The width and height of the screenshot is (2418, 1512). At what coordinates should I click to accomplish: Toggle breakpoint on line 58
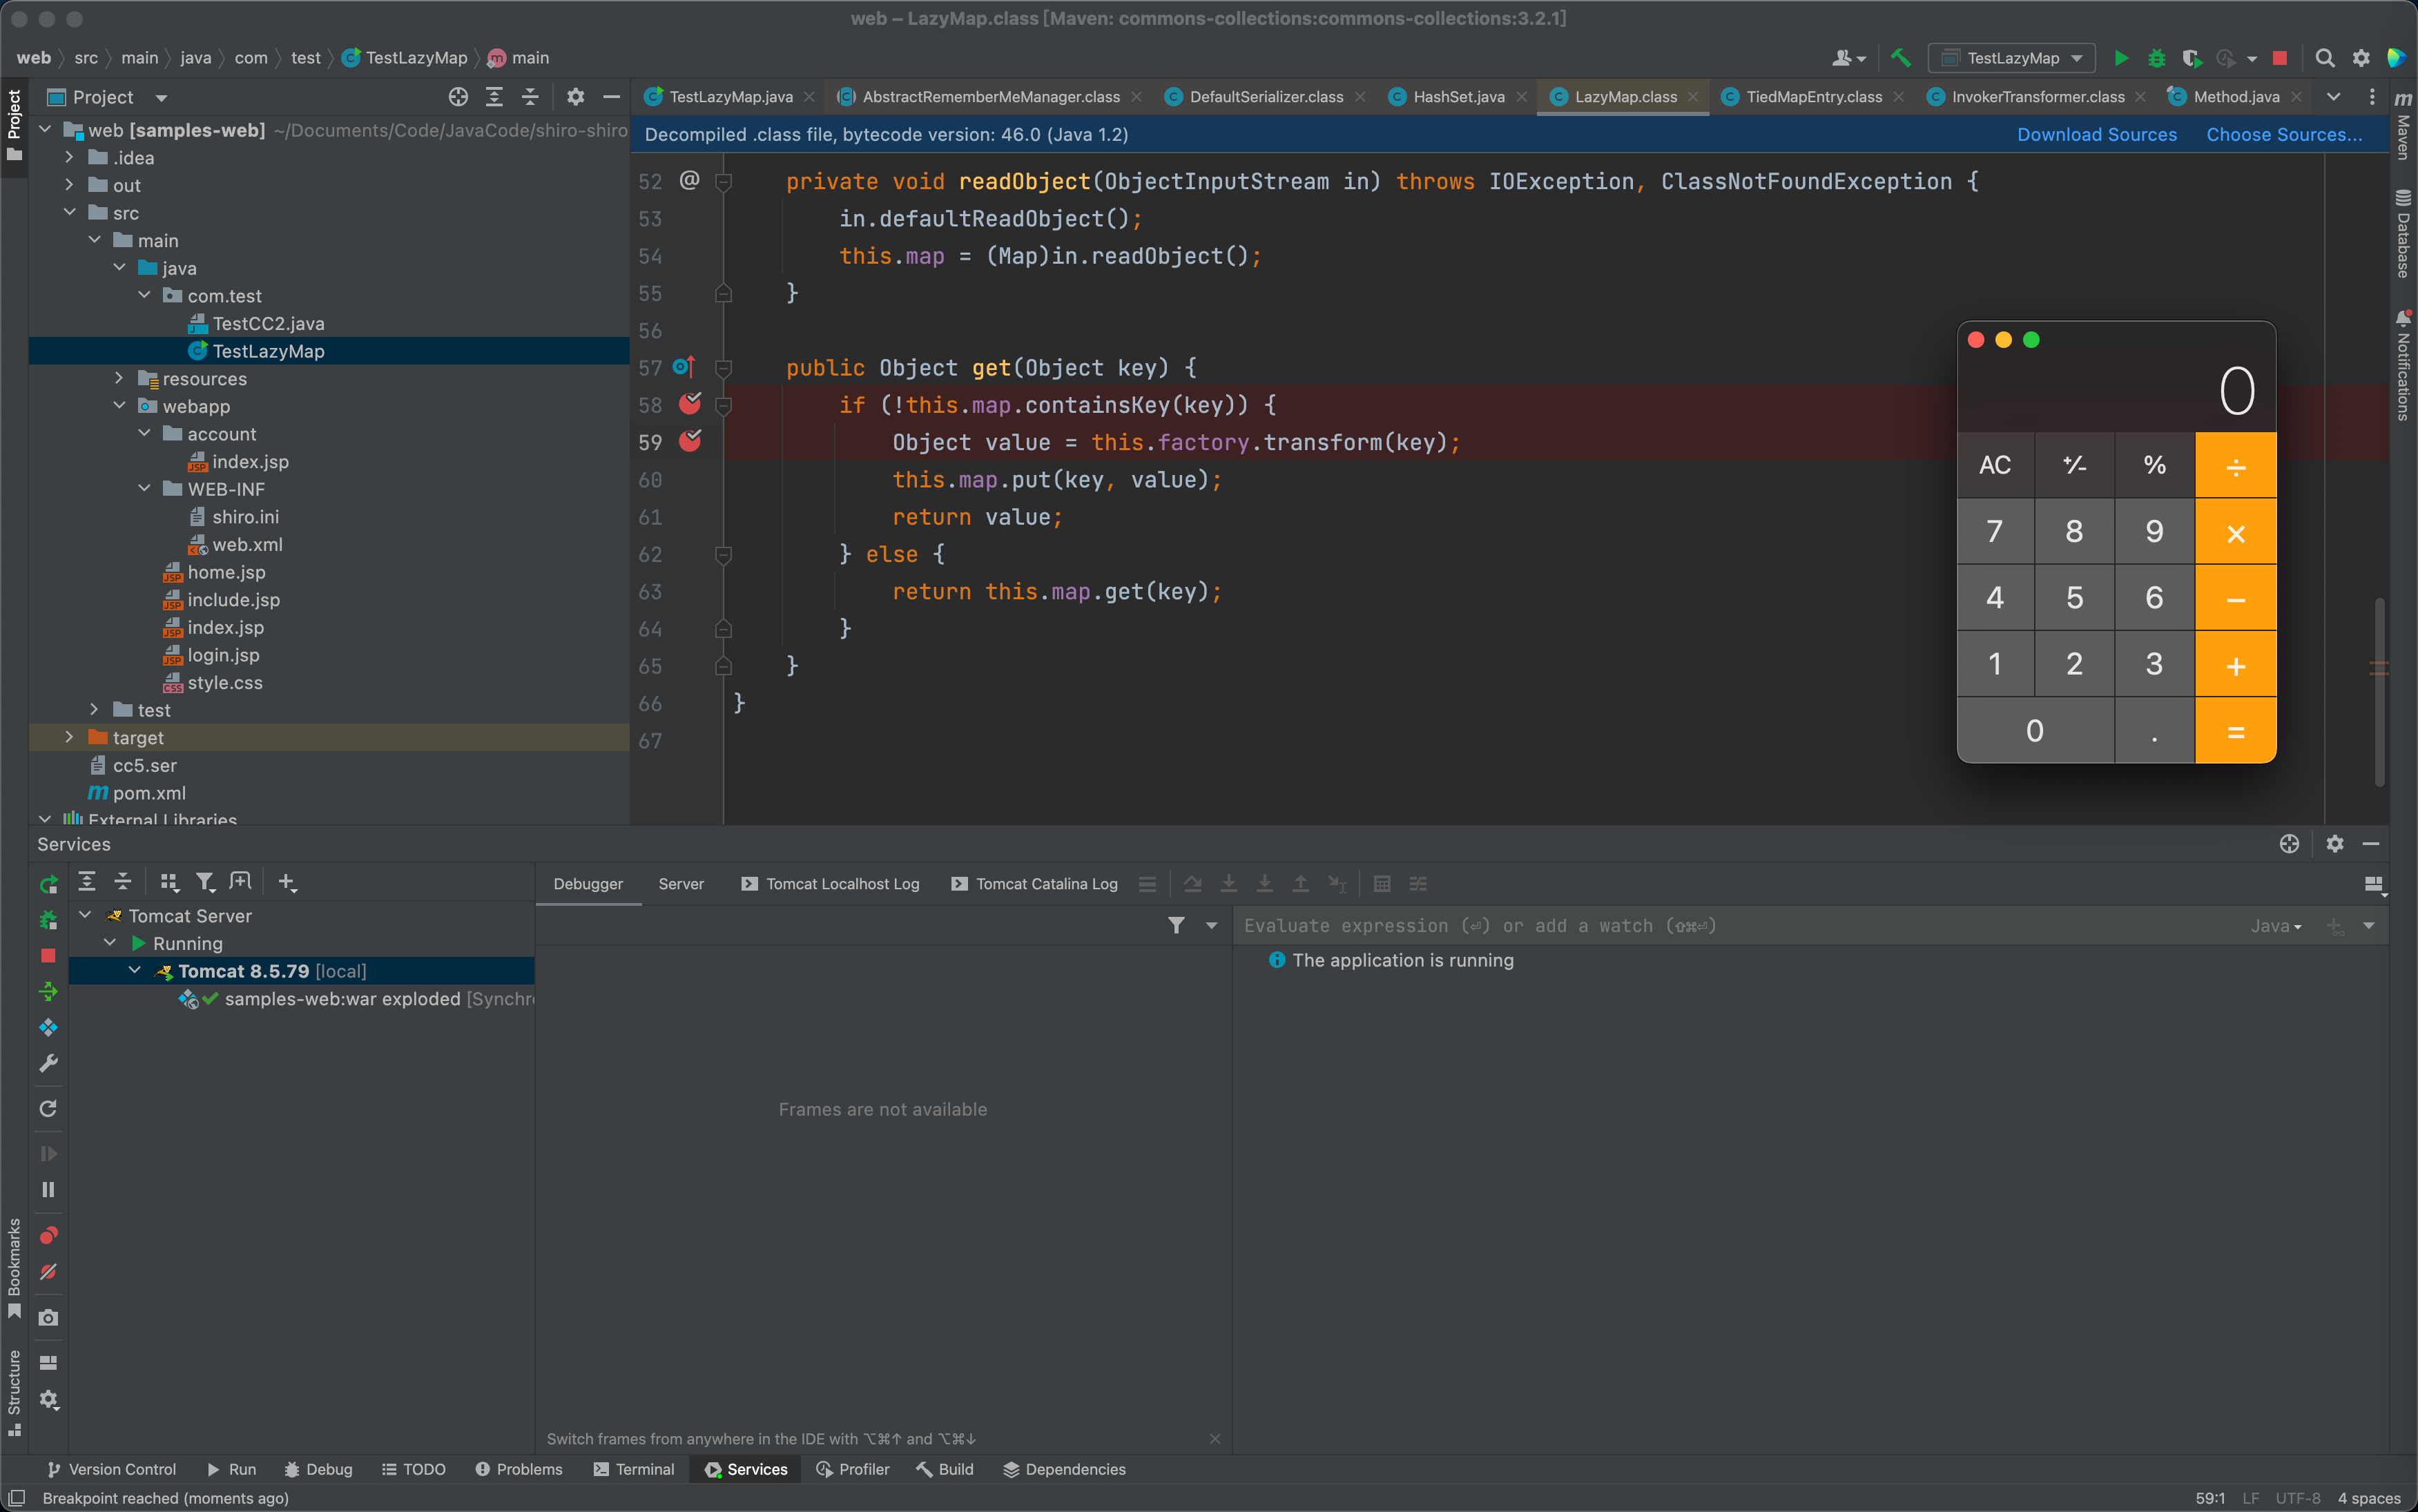click(690, 404)
